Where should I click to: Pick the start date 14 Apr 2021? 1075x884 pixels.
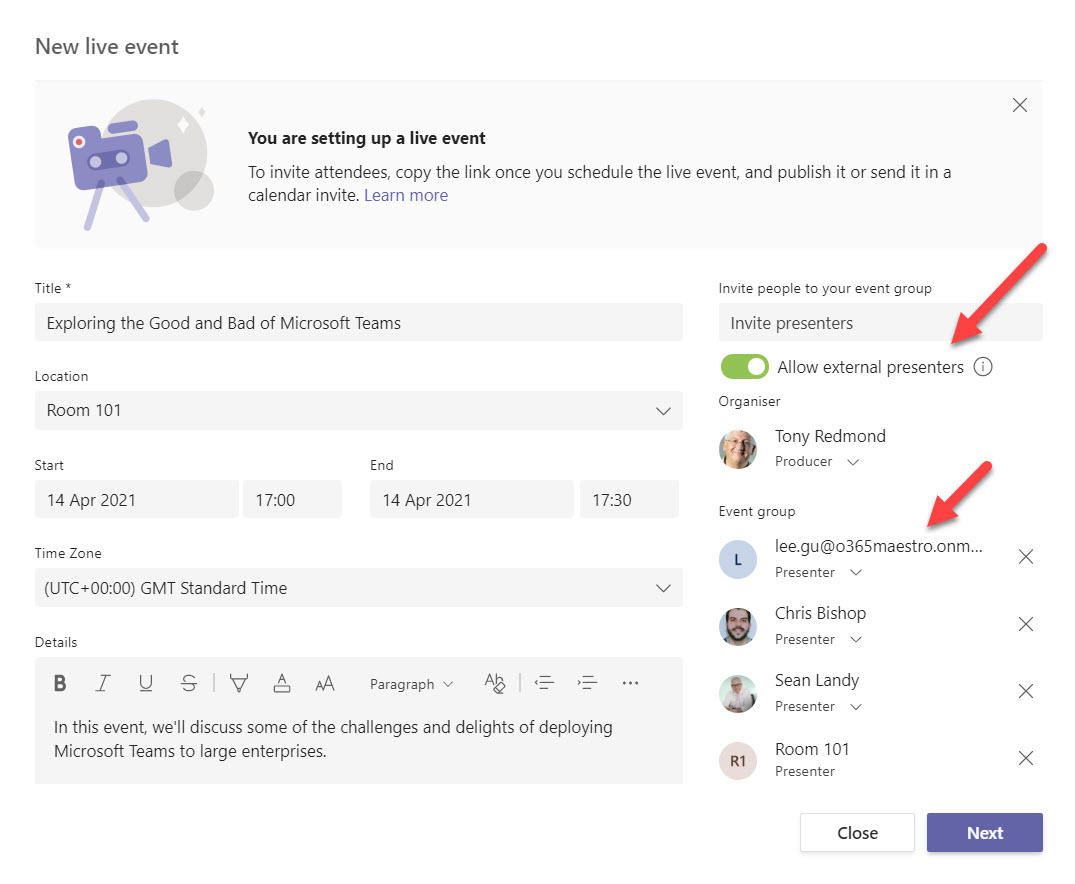tap(136, 499)
